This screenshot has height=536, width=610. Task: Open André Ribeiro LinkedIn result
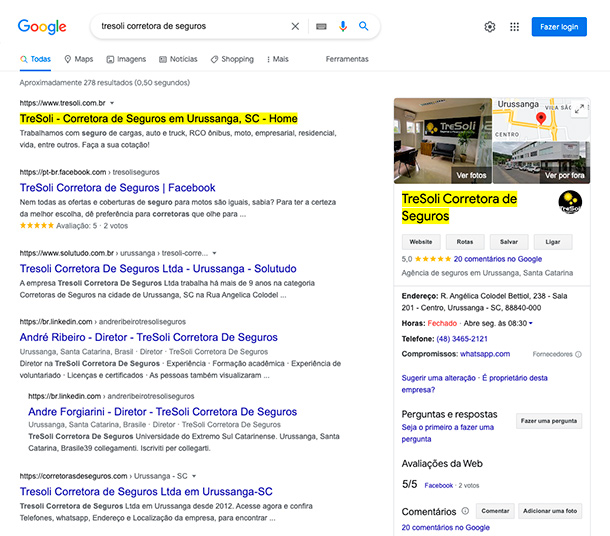point(149,337)
